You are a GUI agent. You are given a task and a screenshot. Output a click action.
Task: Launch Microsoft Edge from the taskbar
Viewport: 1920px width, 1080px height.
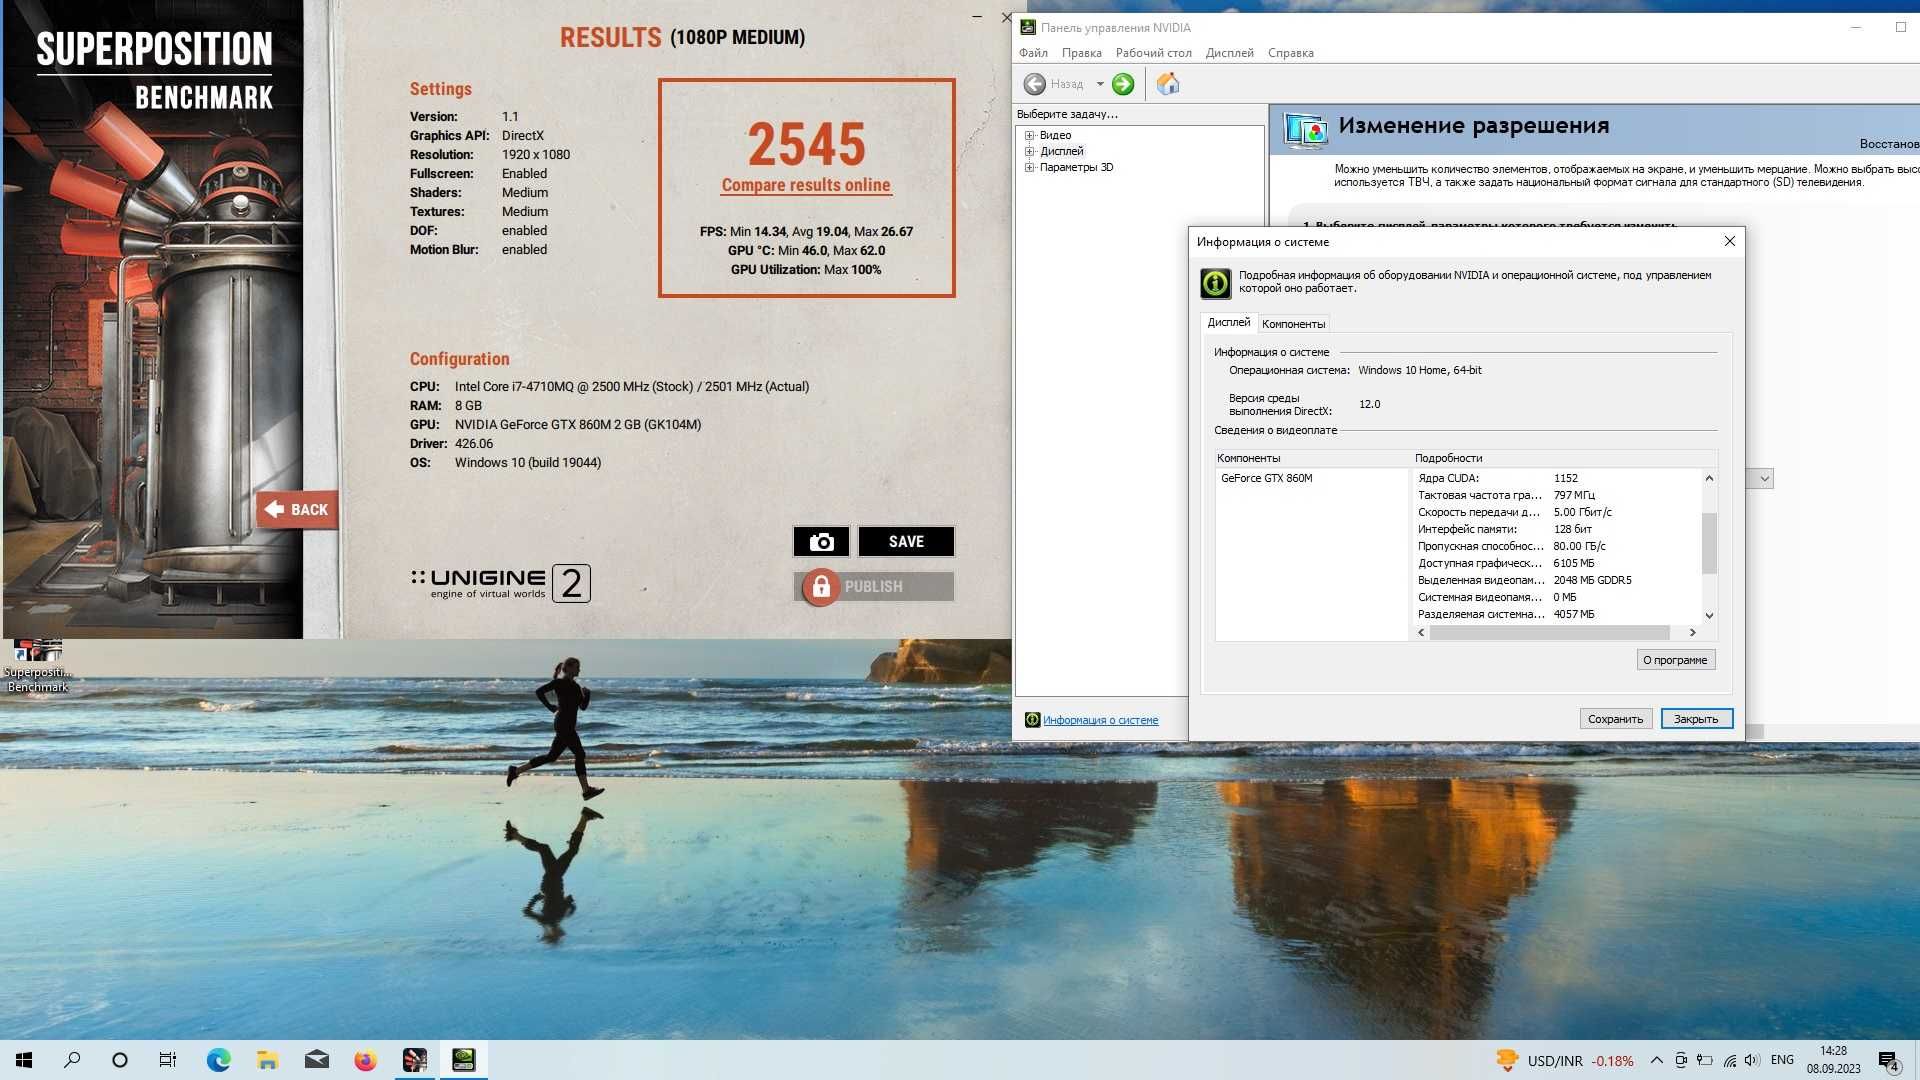click(x=218, y=1060)
